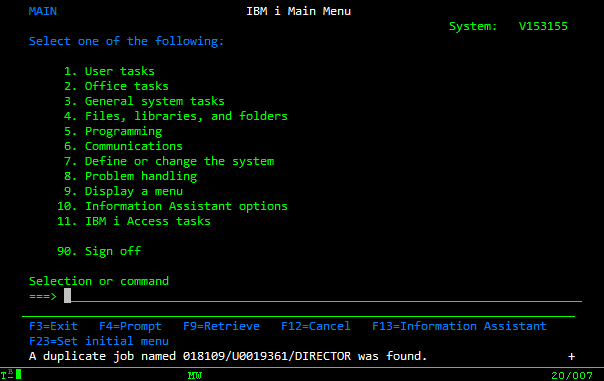Open option 8 Problem handling
This screenshot has height=381, width=604.
click(x=131, y=176)
